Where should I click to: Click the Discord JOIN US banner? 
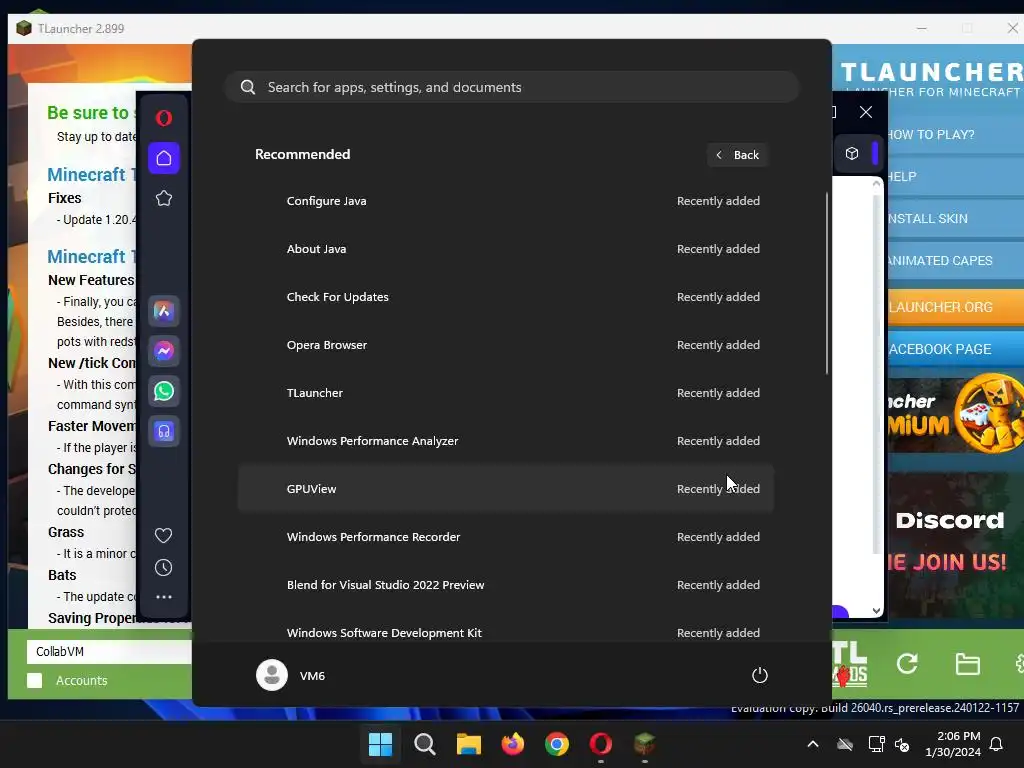click(x=955, y=544)
